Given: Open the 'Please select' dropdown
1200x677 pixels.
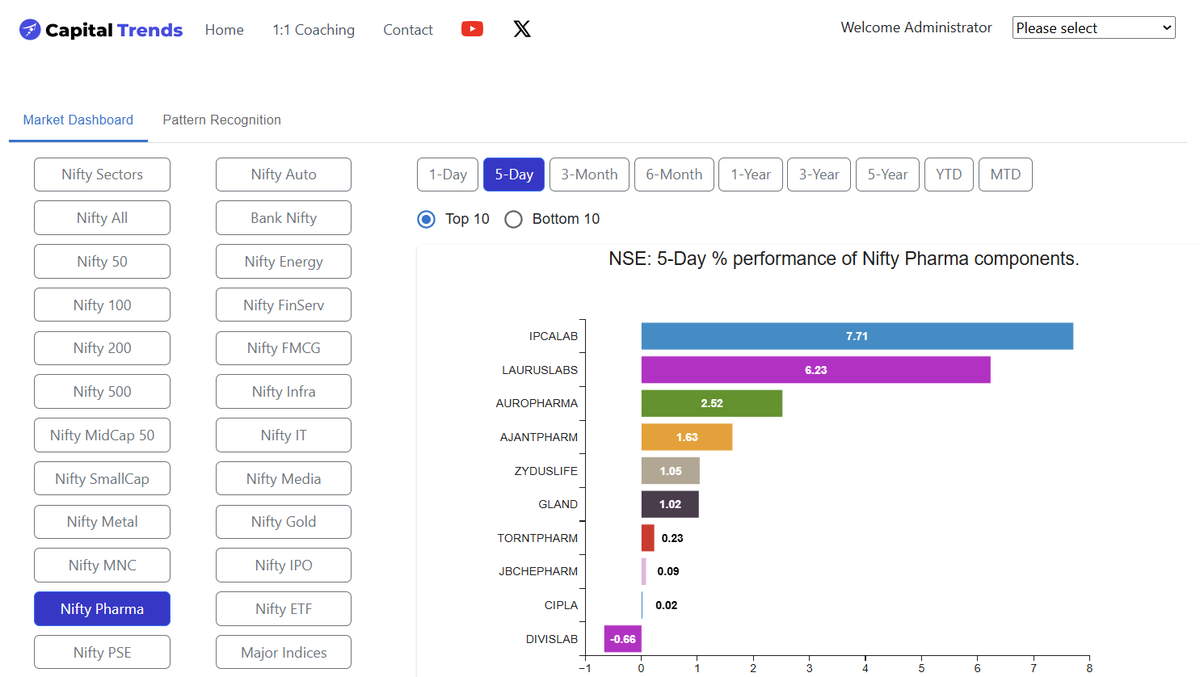Looking at the screenshot, I should (1094, 28).
